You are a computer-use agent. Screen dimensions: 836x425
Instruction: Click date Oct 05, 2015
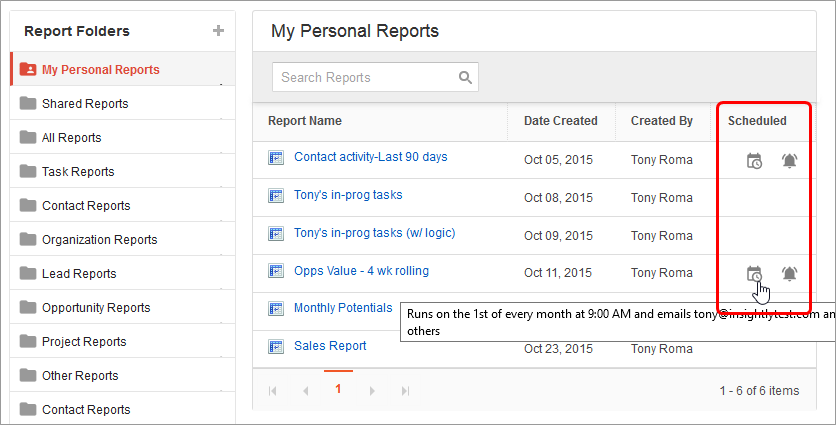[558, 160]
